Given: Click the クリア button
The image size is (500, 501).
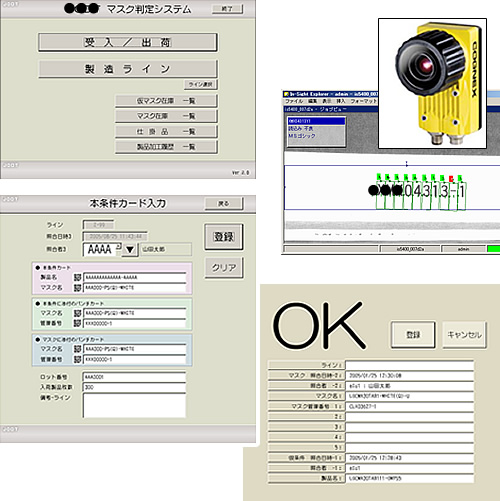Looking at the screenshot, I should pos(224,268).
